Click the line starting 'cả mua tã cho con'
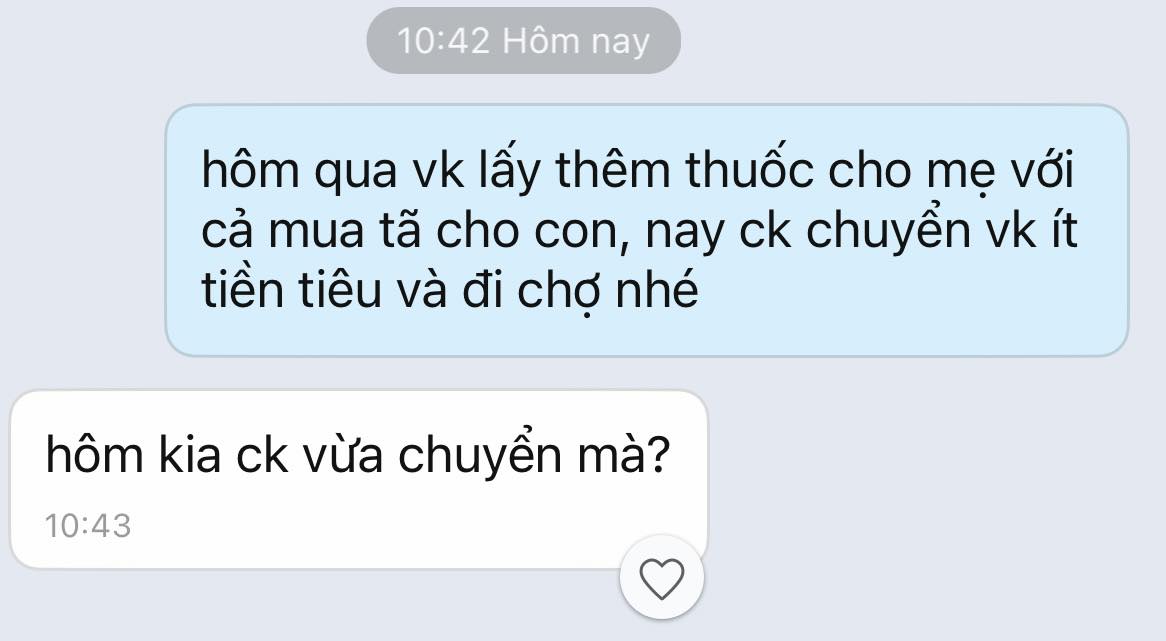The width and height of the screenshot is (1166, 641). pos(640,231)
